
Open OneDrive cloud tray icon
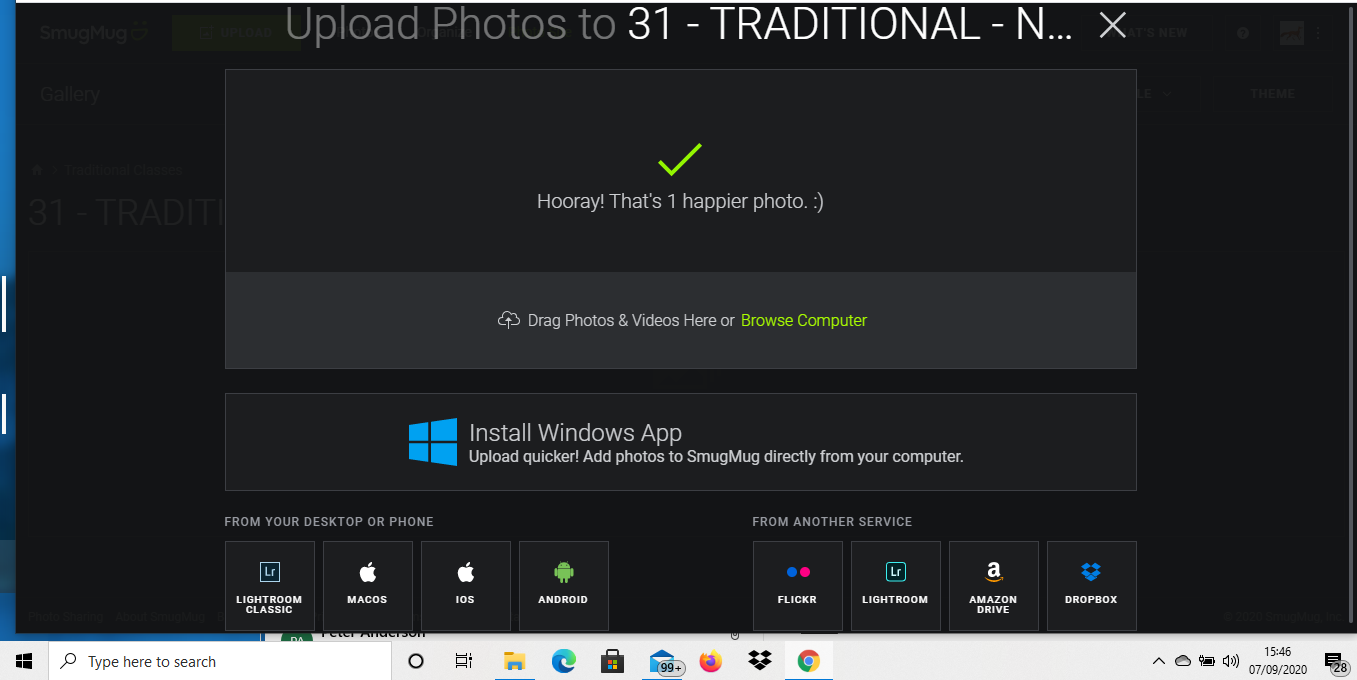click(1183, 661)
